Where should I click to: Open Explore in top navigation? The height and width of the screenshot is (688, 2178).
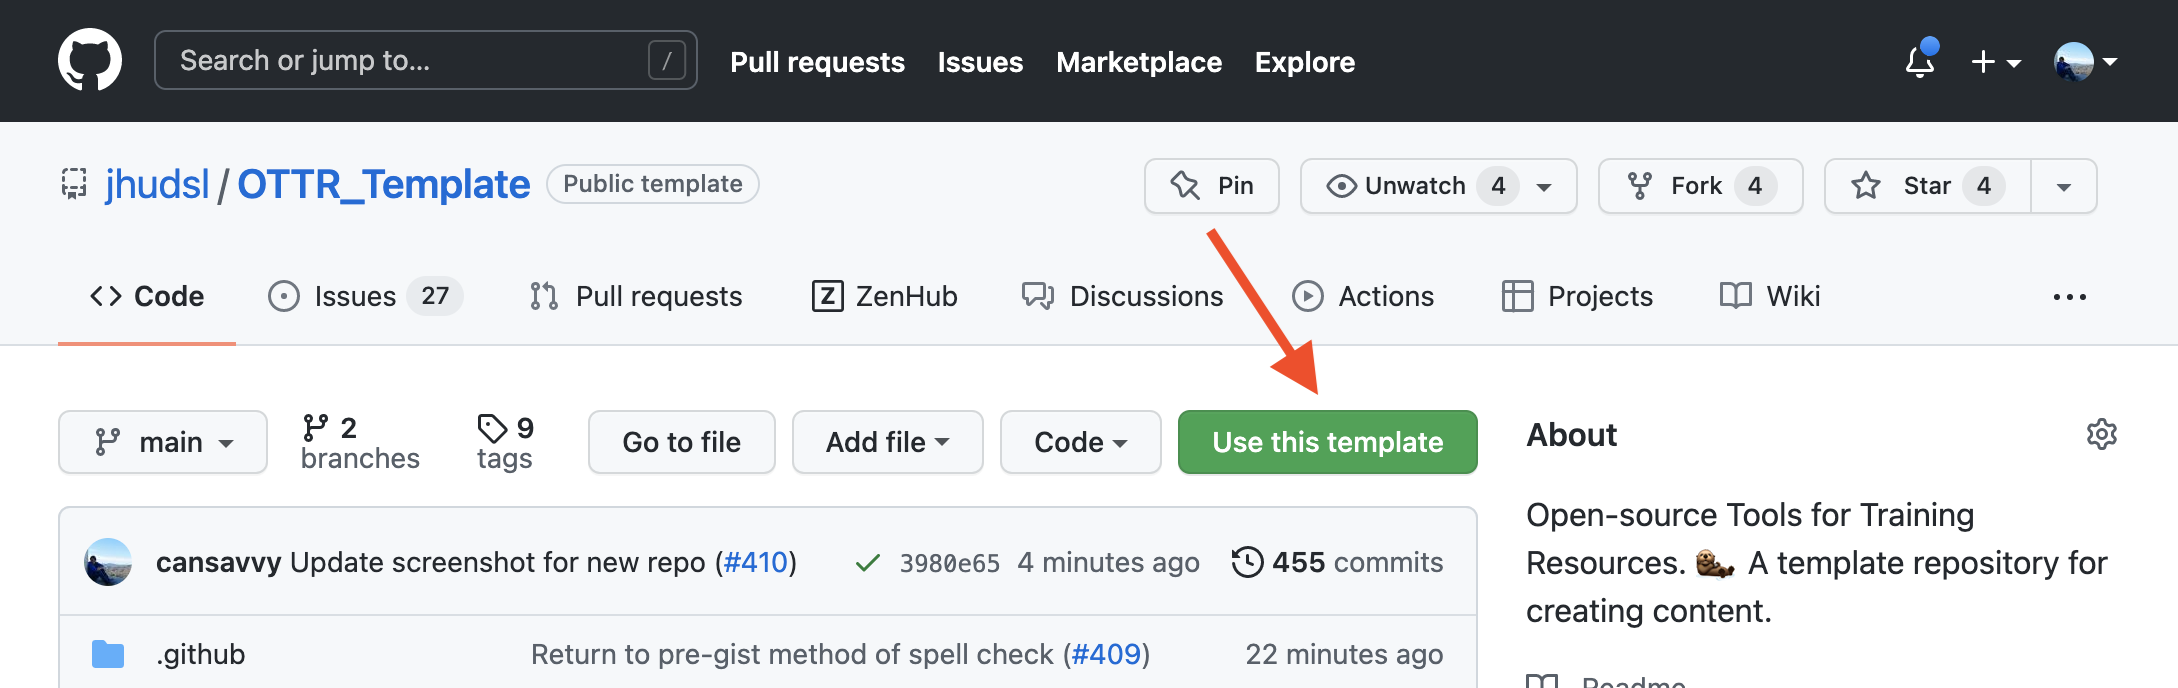point(1305,62)
